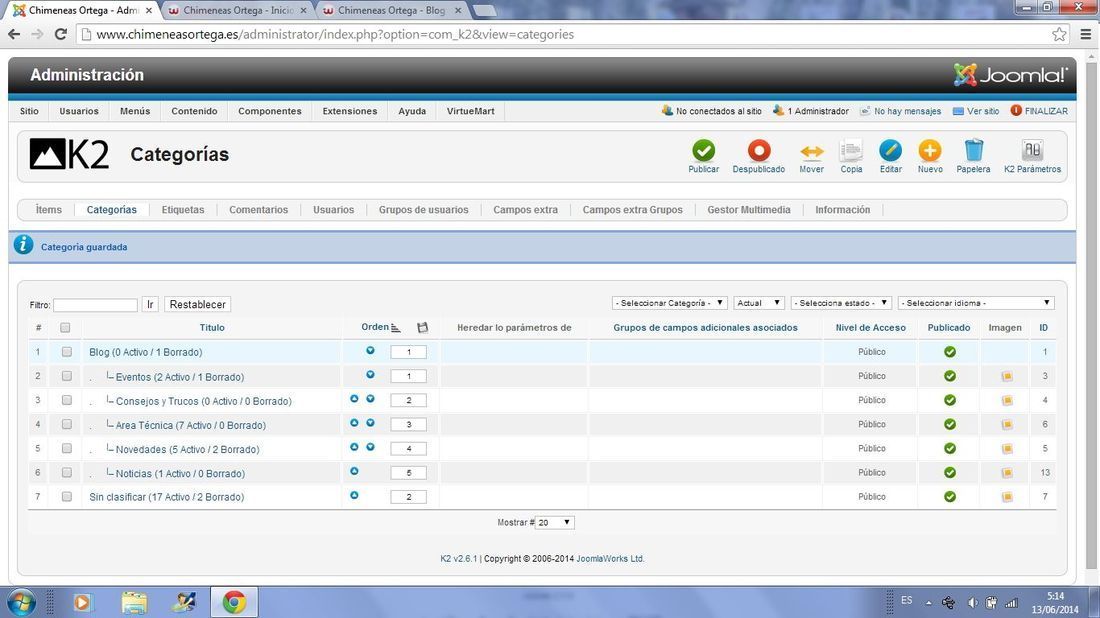The width and height of the screenshot is (1100, 618).
Task: Tick the Area Técnica checkbox
Action: coord(67,424)
